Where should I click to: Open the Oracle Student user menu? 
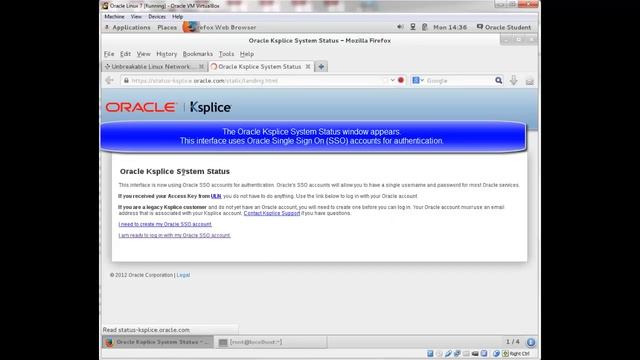[504, 27]
